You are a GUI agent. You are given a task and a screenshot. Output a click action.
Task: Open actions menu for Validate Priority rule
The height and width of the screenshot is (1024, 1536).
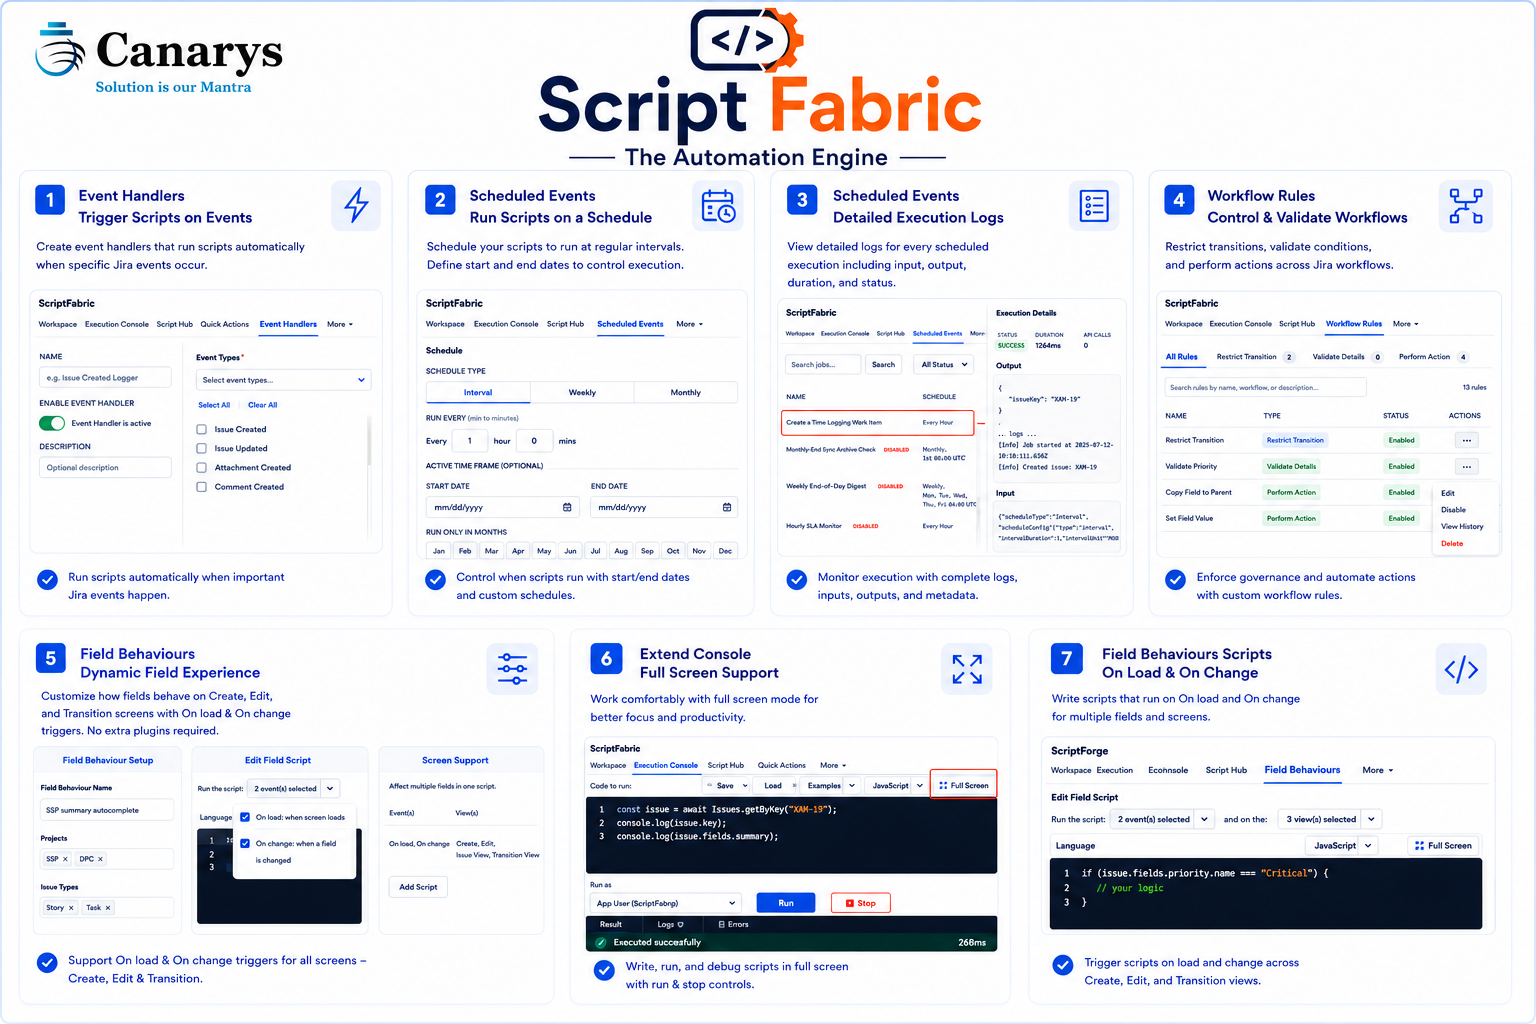click(x=1466, y=466)
